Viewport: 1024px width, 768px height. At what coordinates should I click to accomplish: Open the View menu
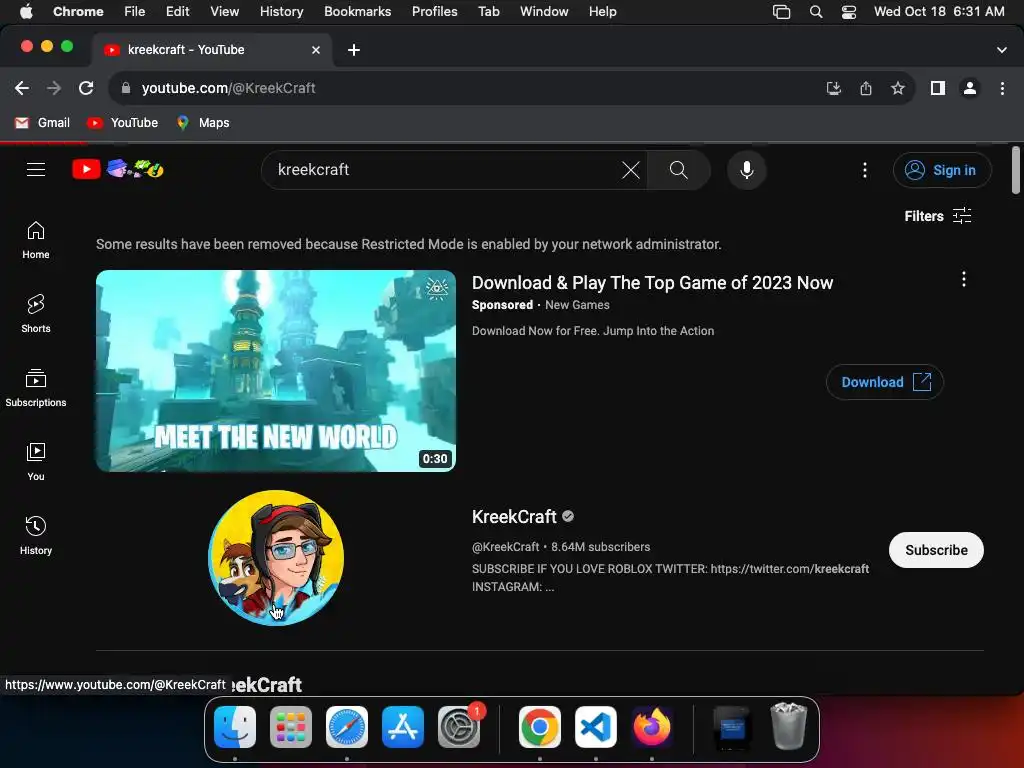tap(224, 12)
